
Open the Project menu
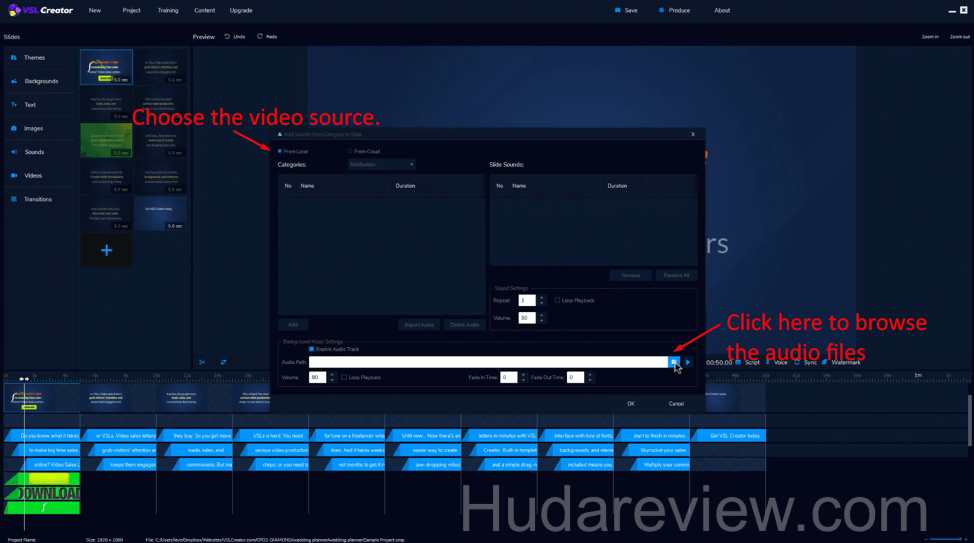tap(131, 11)
